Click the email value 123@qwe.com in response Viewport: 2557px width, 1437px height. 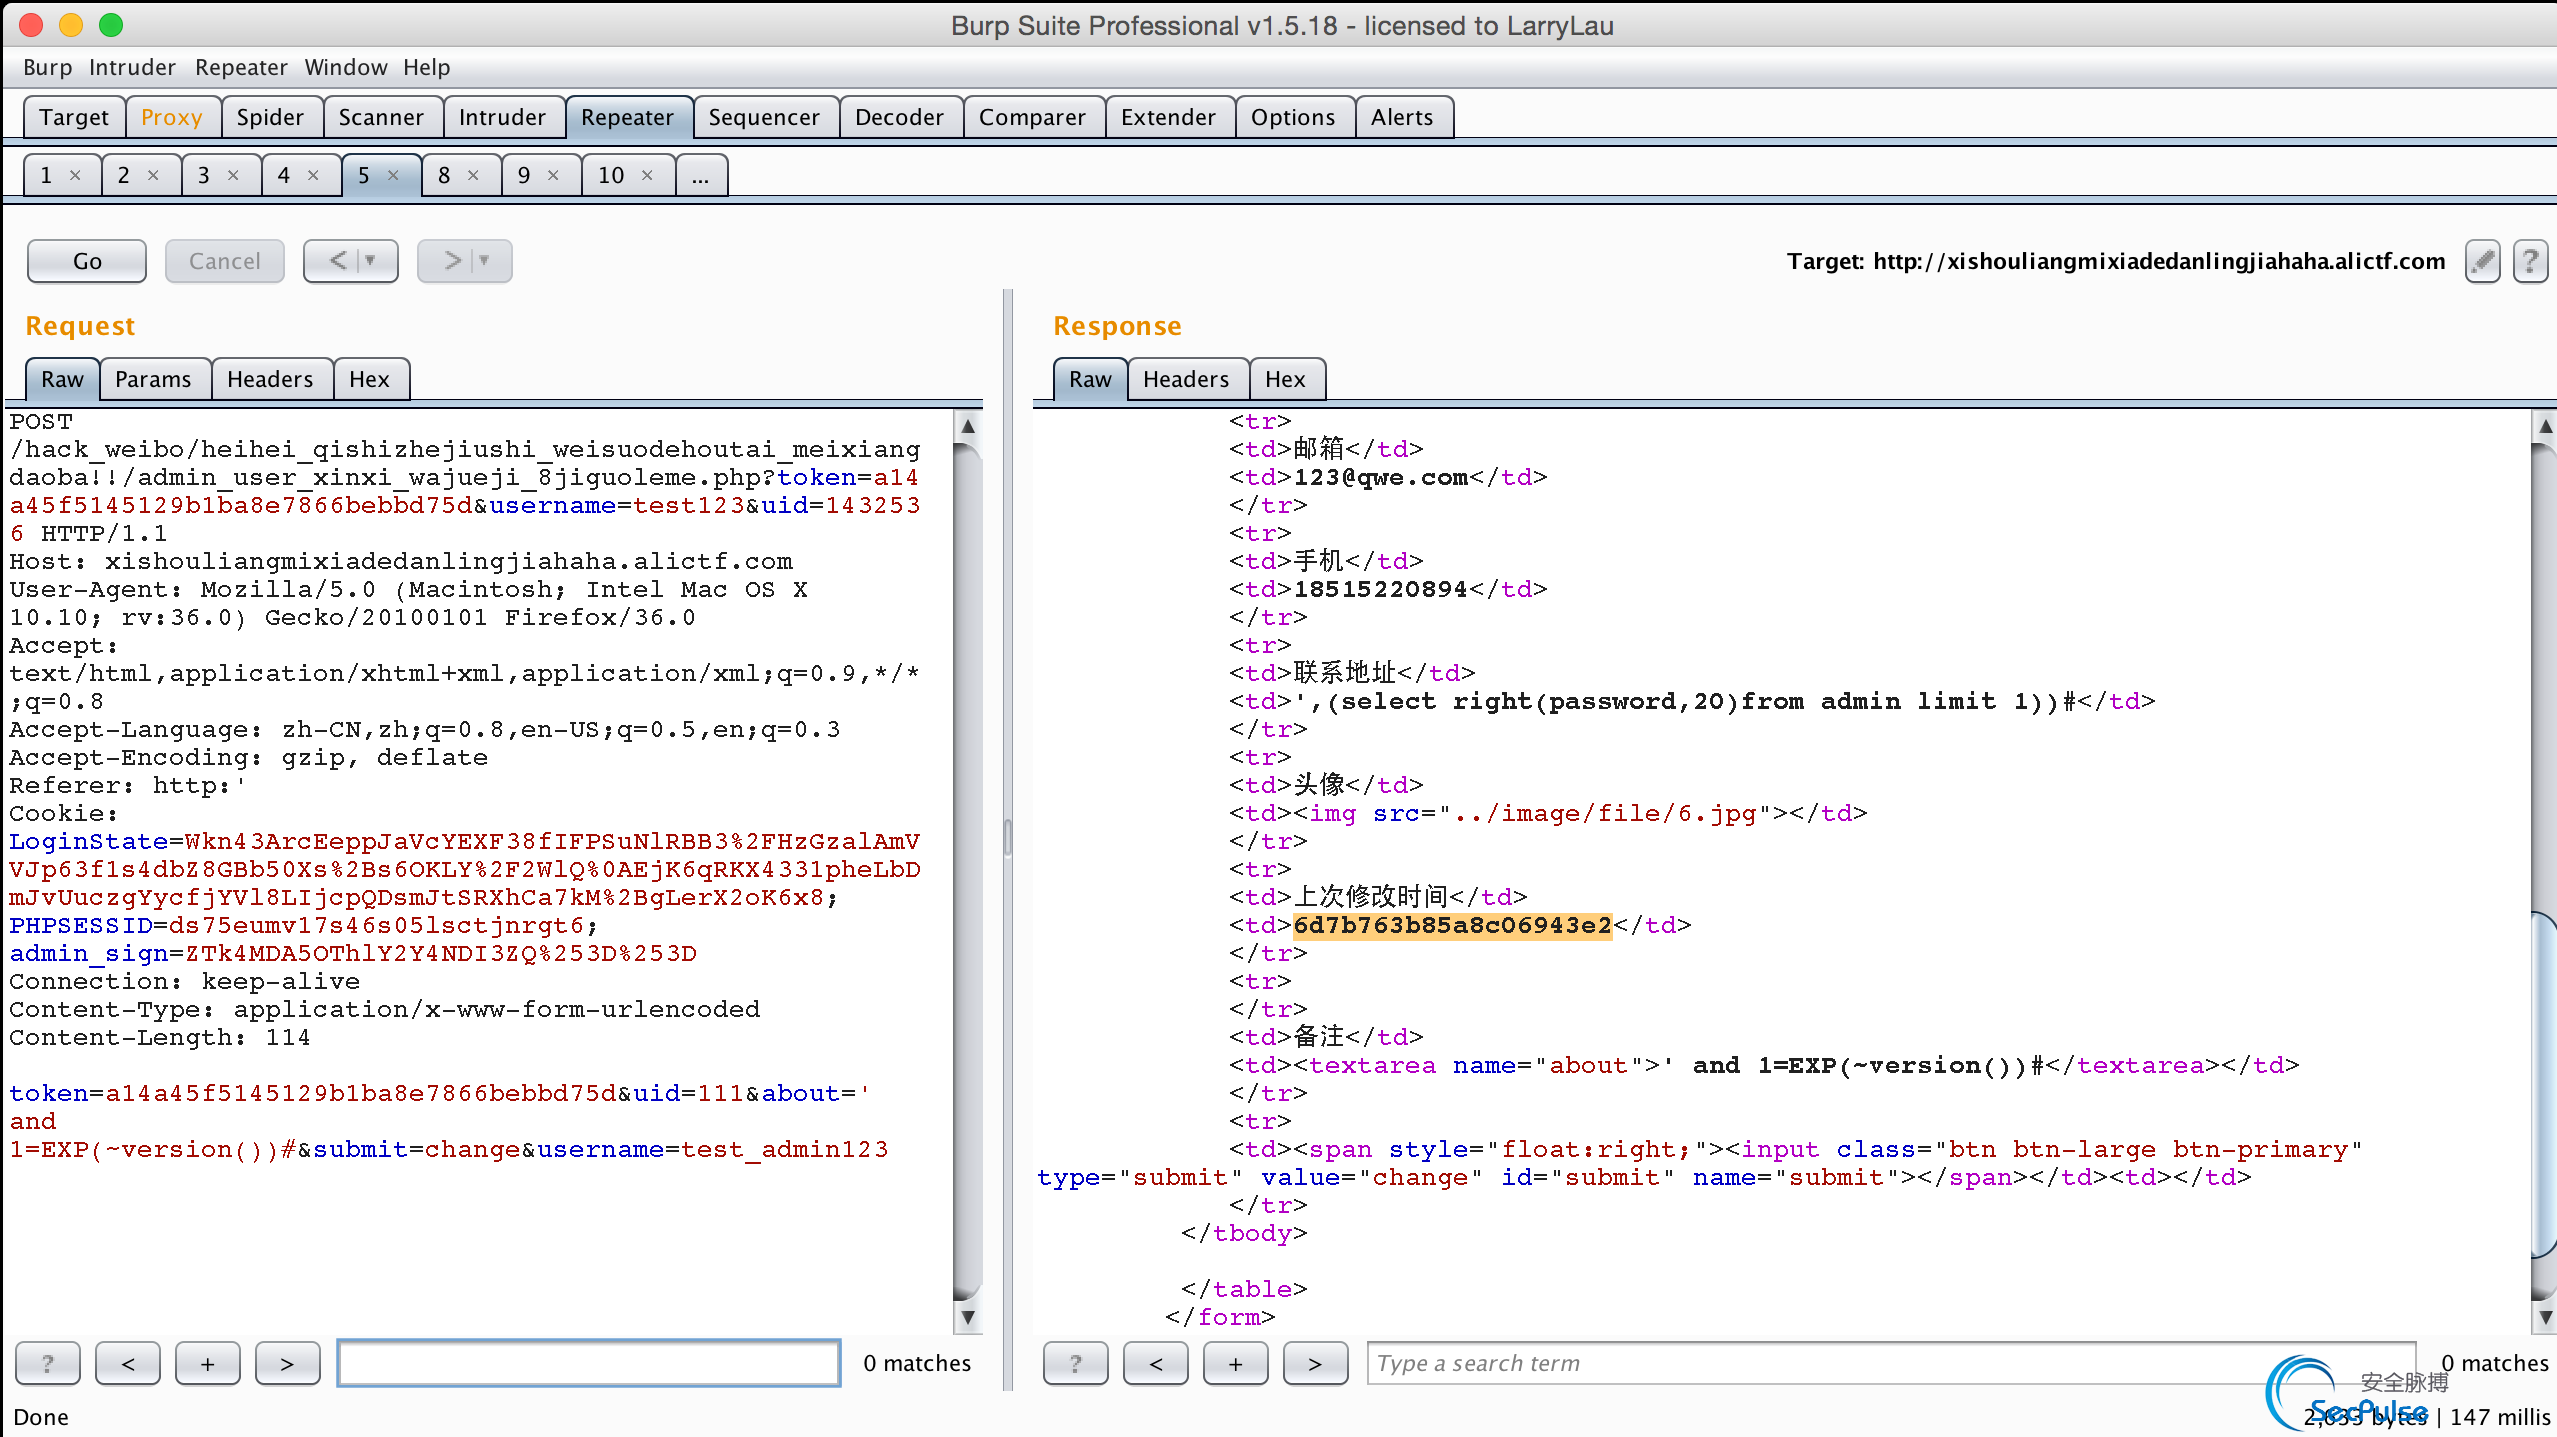(x=1381, y=477)
